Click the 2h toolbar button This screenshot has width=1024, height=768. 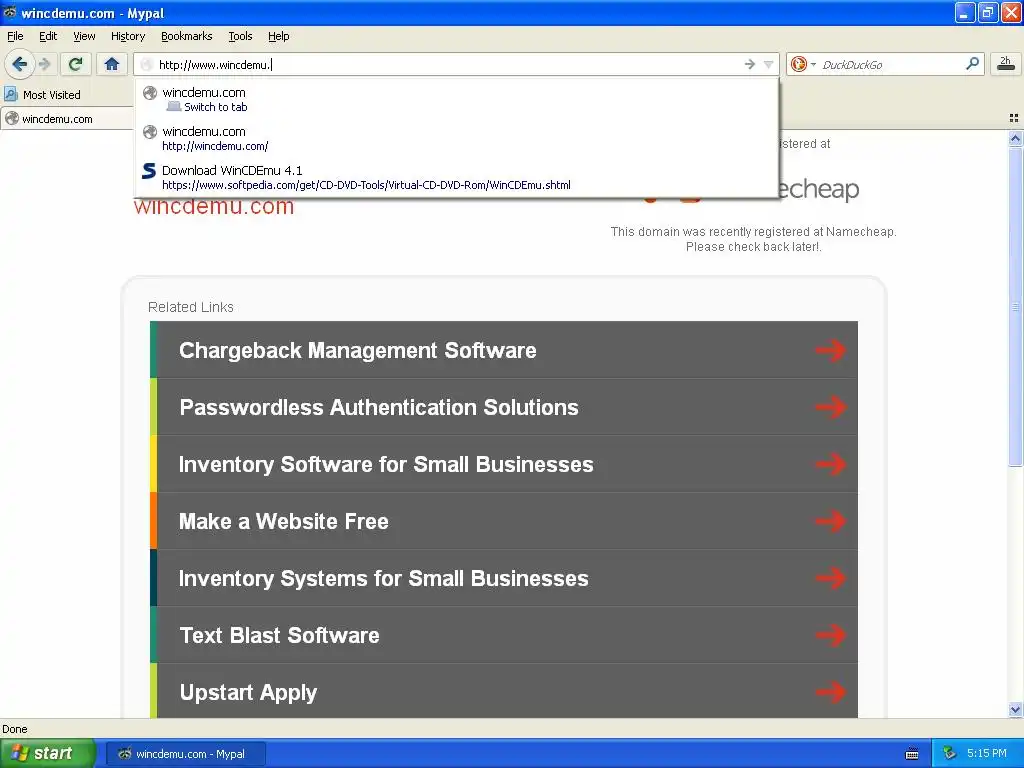pos(1006,63)
